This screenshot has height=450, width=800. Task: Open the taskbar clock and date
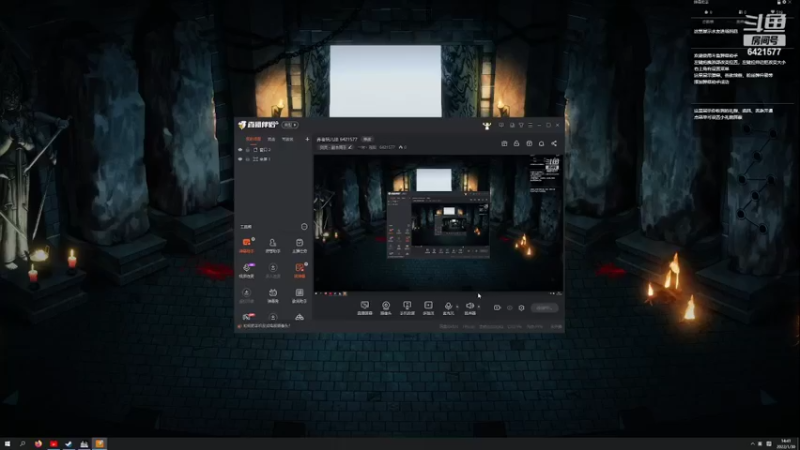tap(786, 444)
